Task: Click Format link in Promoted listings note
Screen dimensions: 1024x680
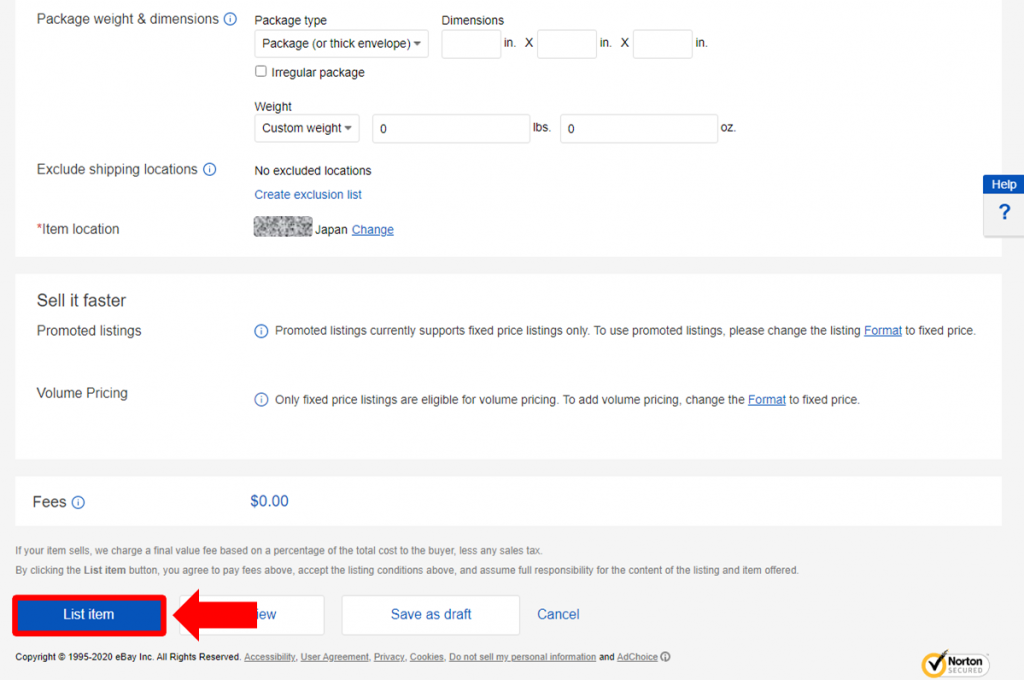Action: point(883,331)
